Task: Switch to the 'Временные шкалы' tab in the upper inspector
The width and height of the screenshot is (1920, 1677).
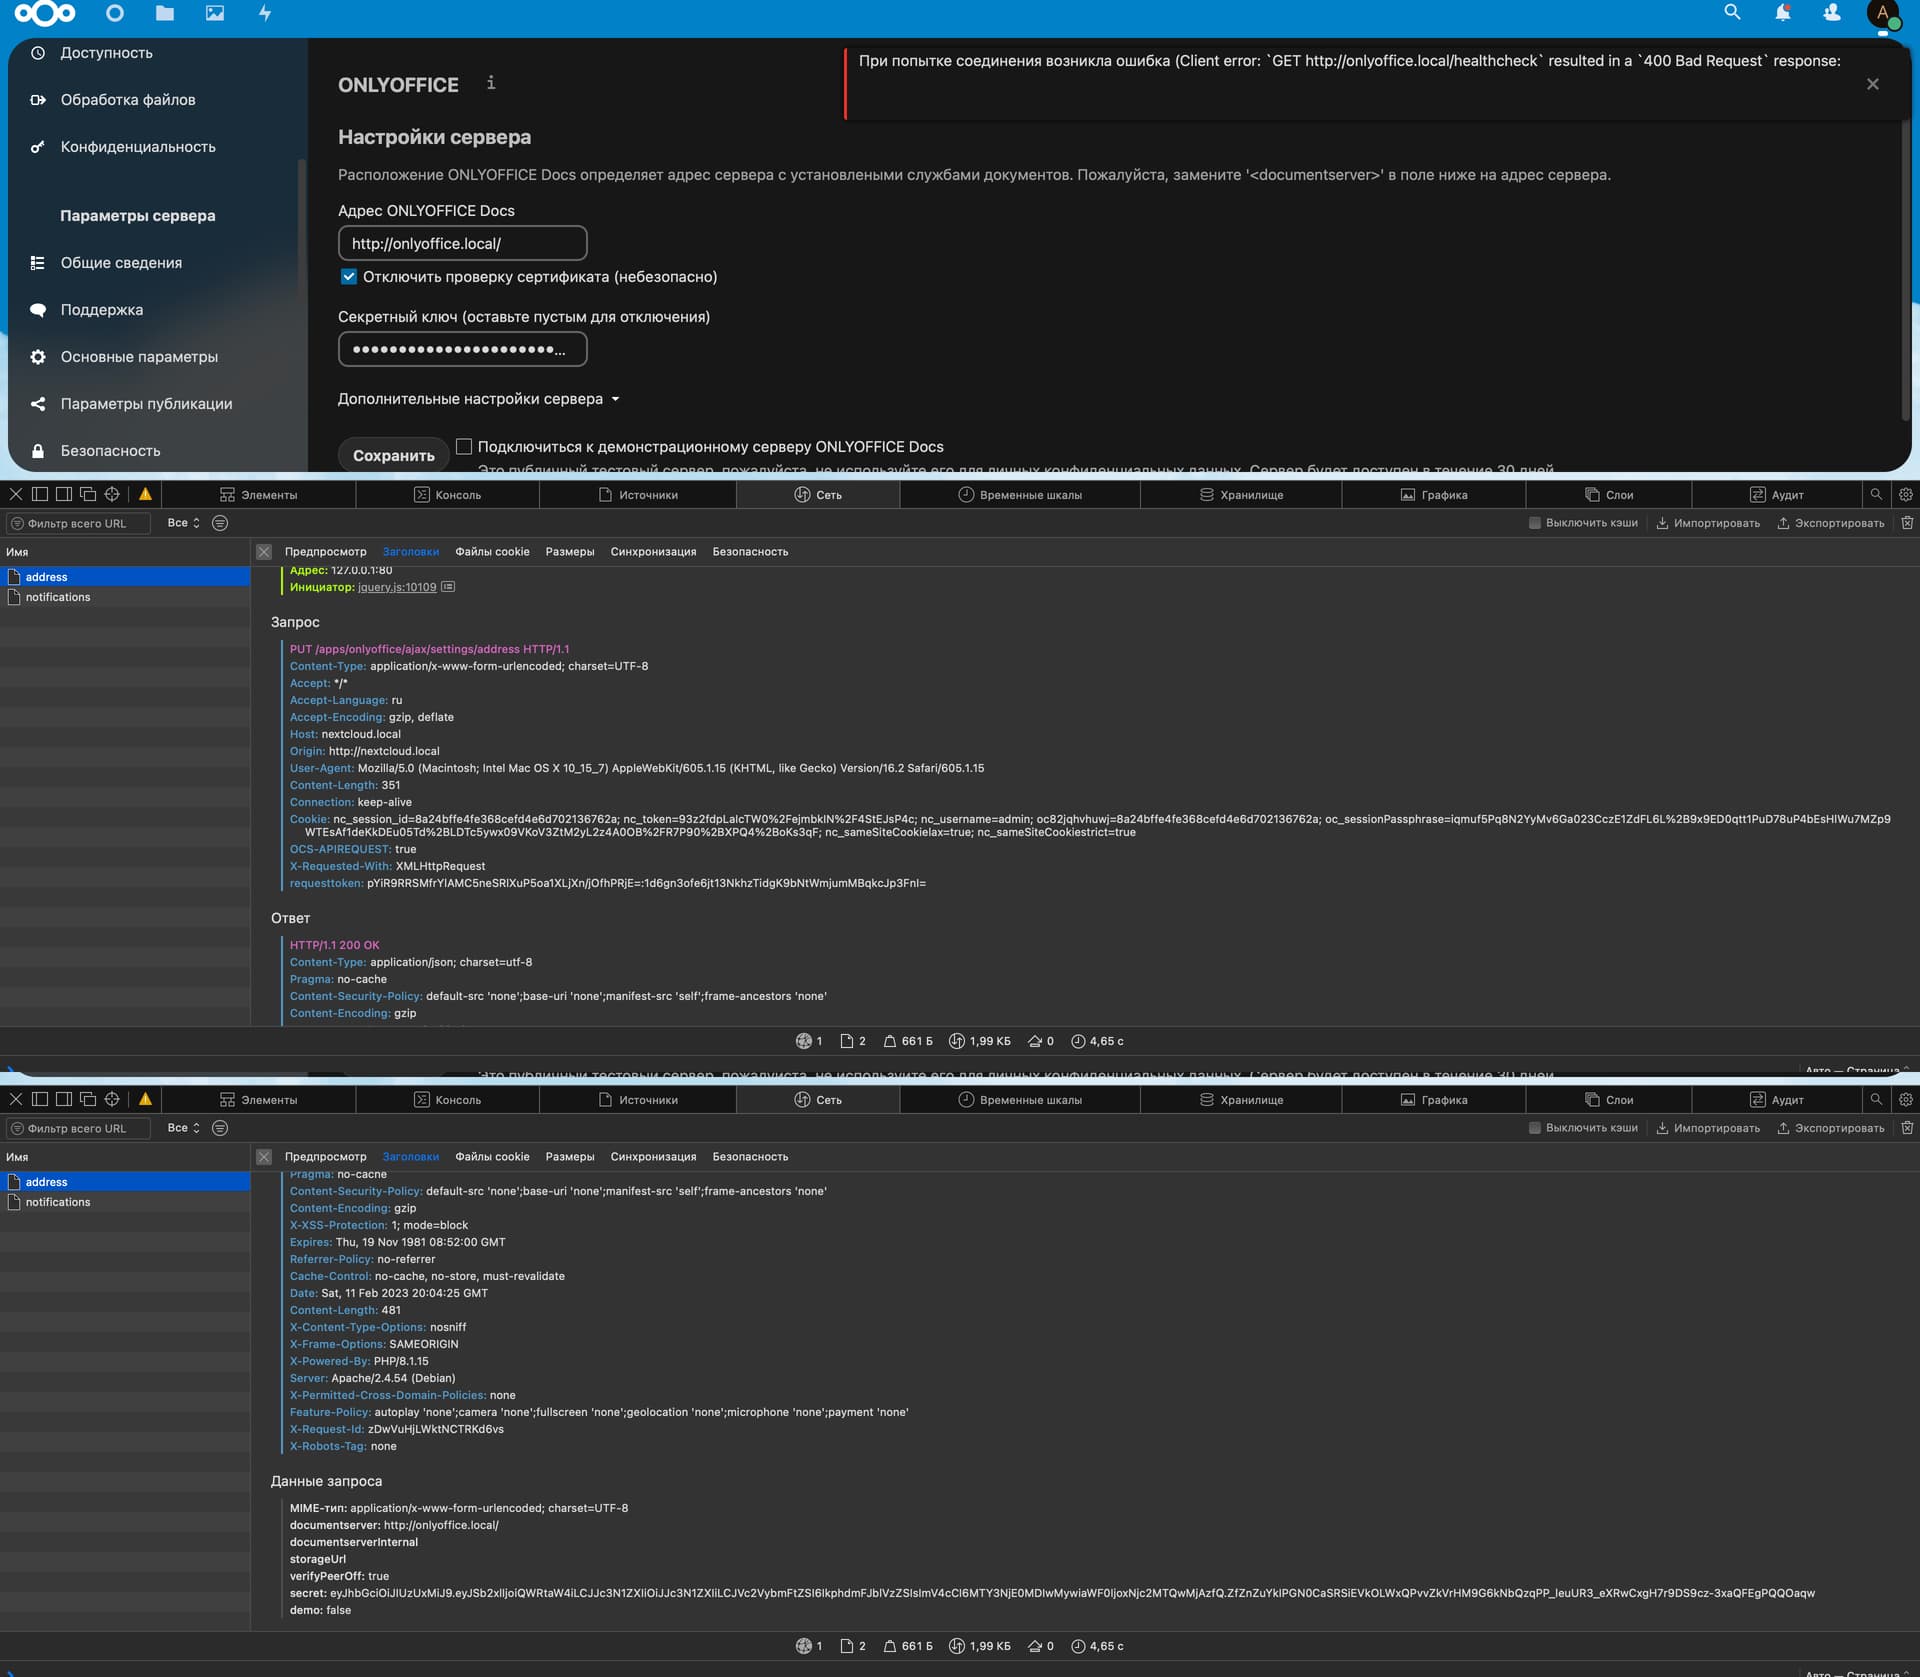Action: 1020,495
